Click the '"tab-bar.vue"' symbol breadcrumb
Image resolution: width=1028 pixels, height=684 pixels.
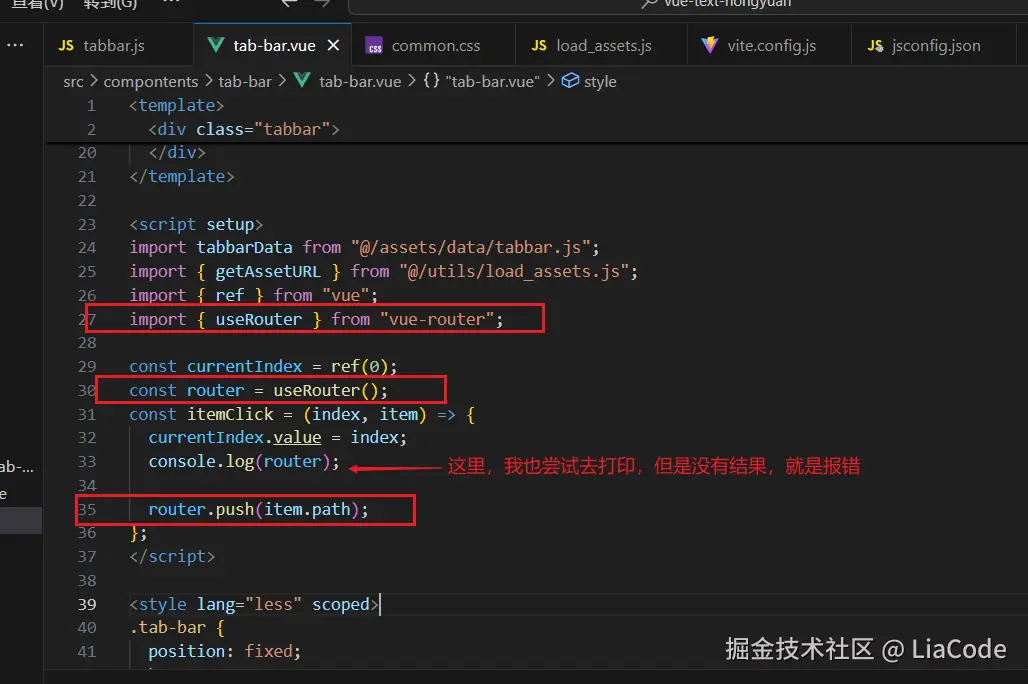[492, 81]
